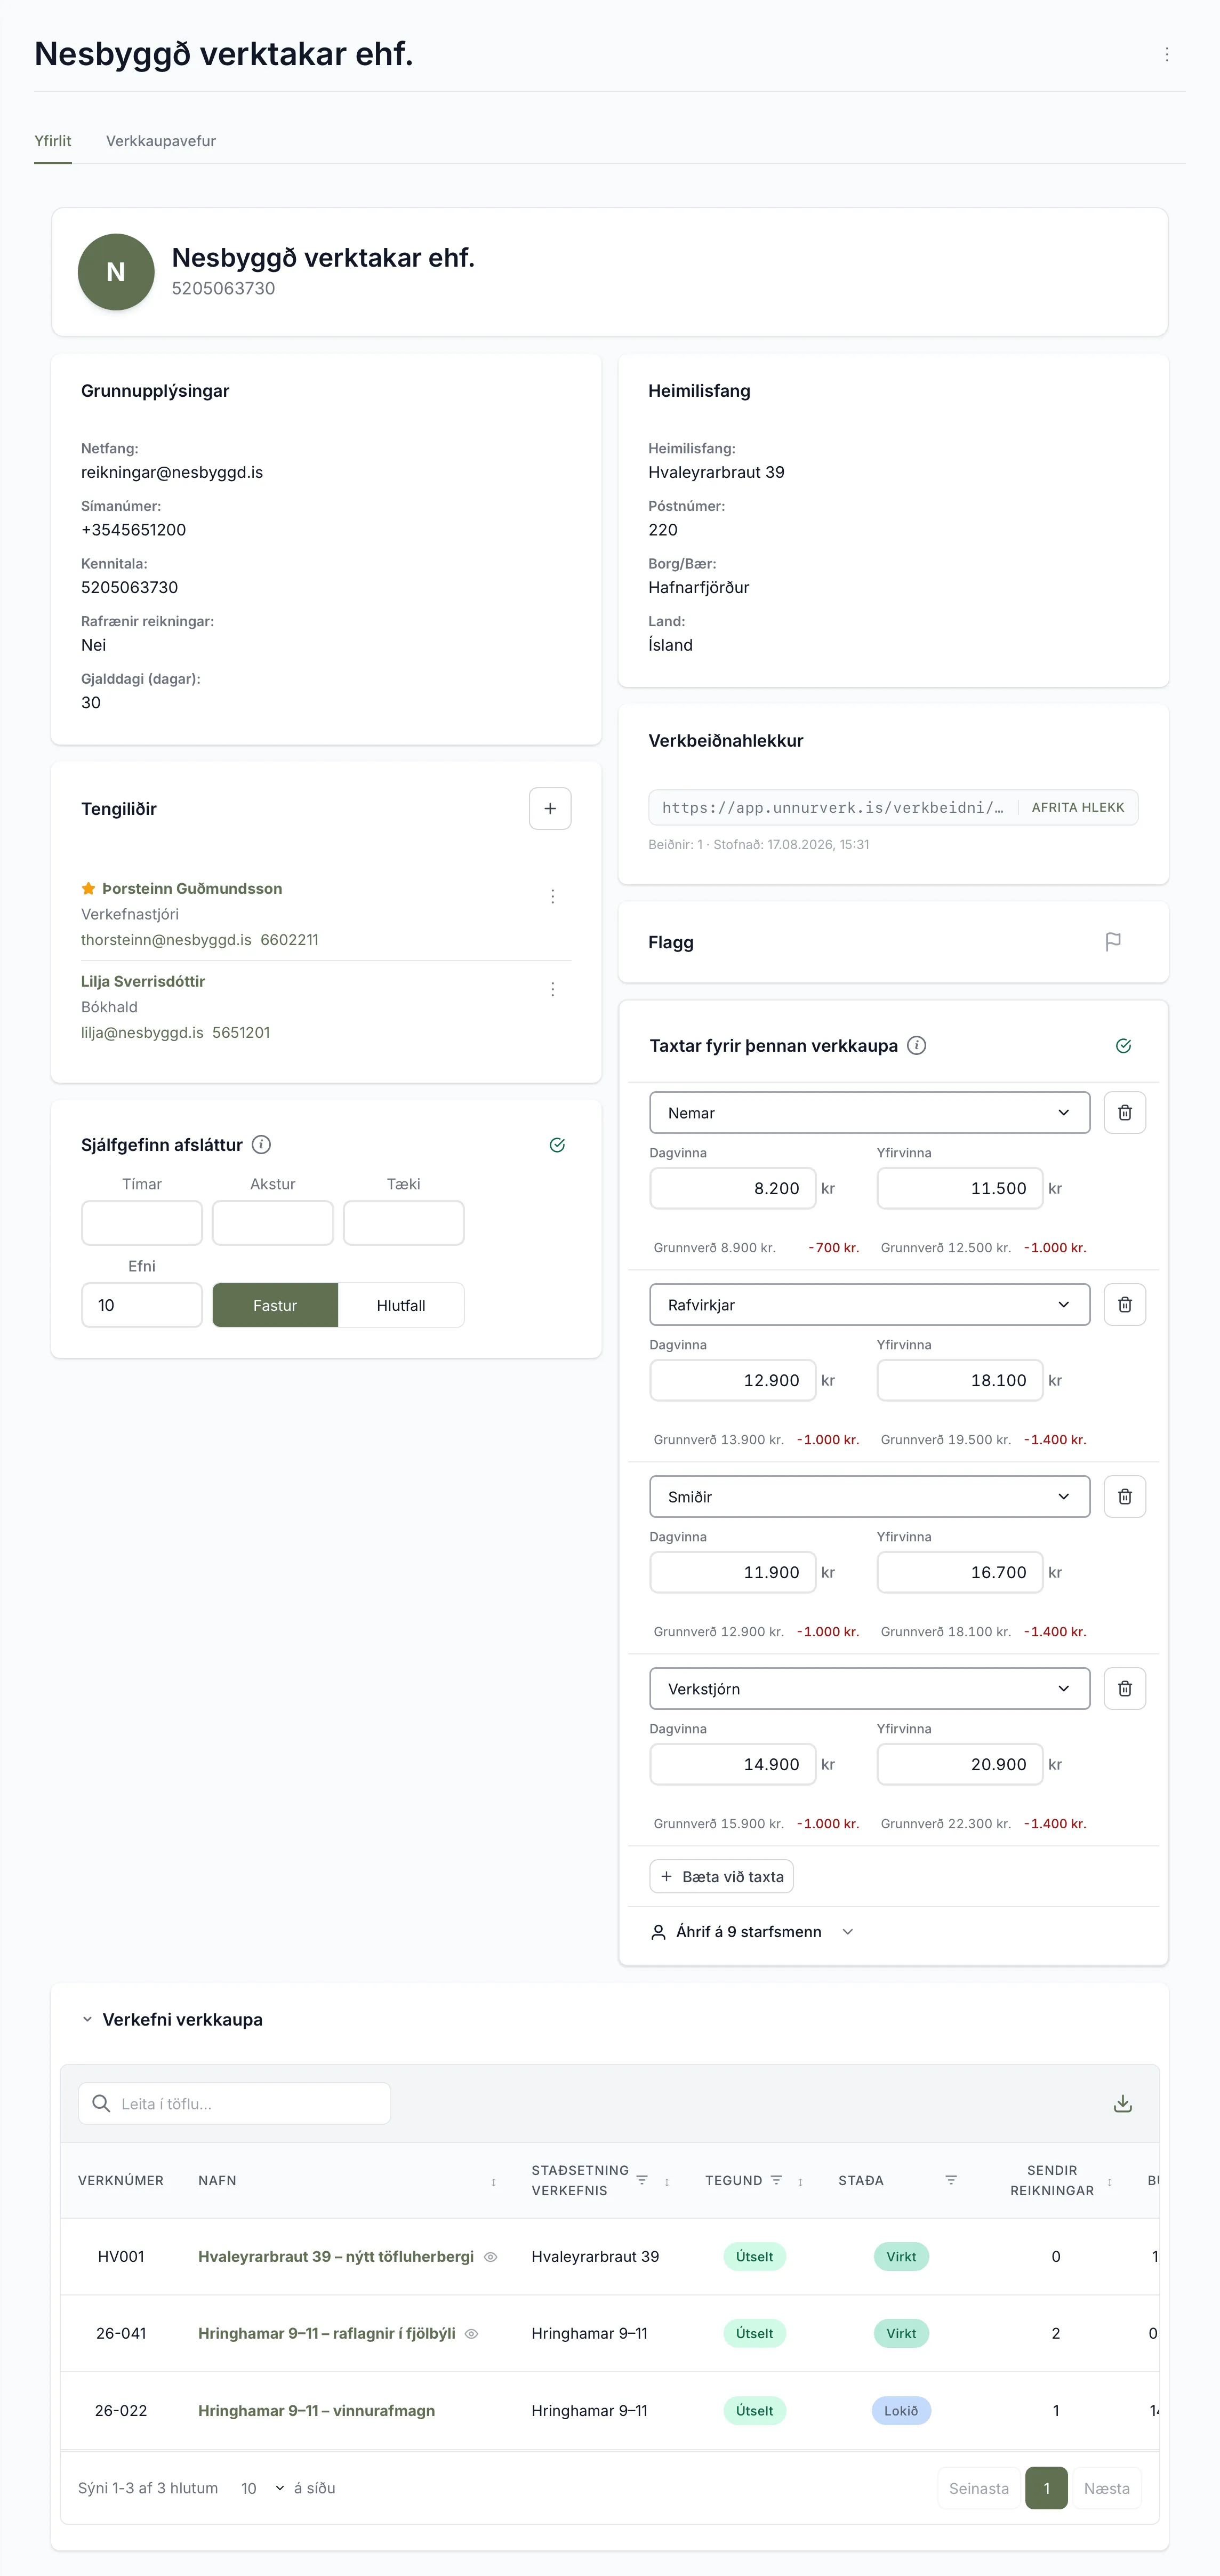This screenshot has height=2576, width=1220.
Task: Copy link with Afrita hlekk
Action: [1077, 807]
